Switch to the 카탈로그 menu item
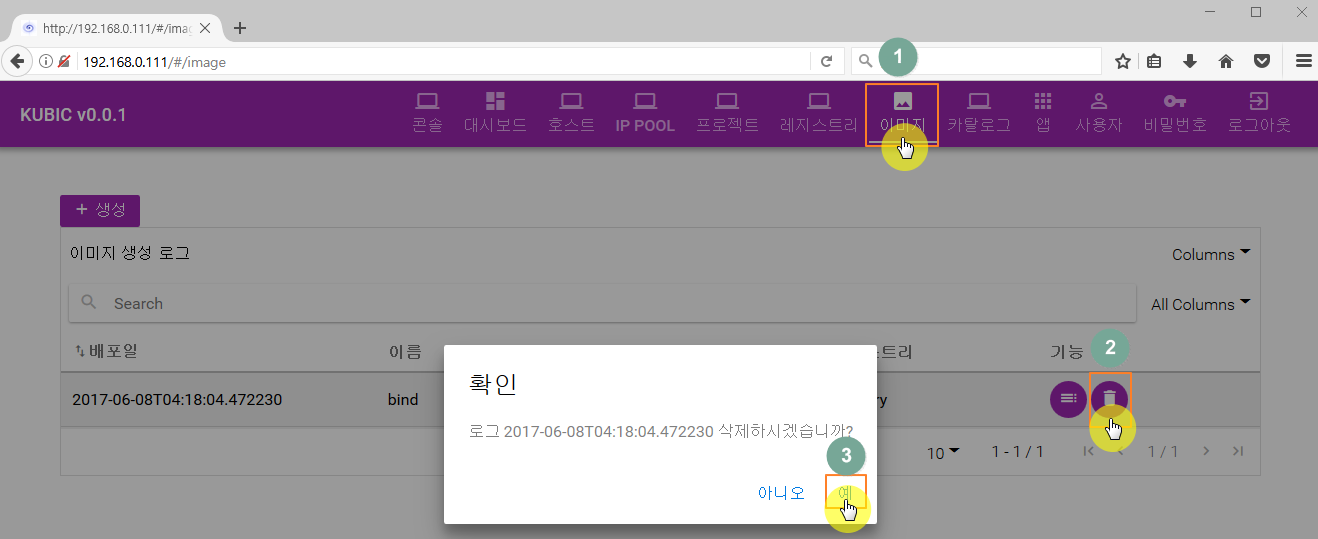1318x539 pixels. pyautogui.click(x=979, y=113)
